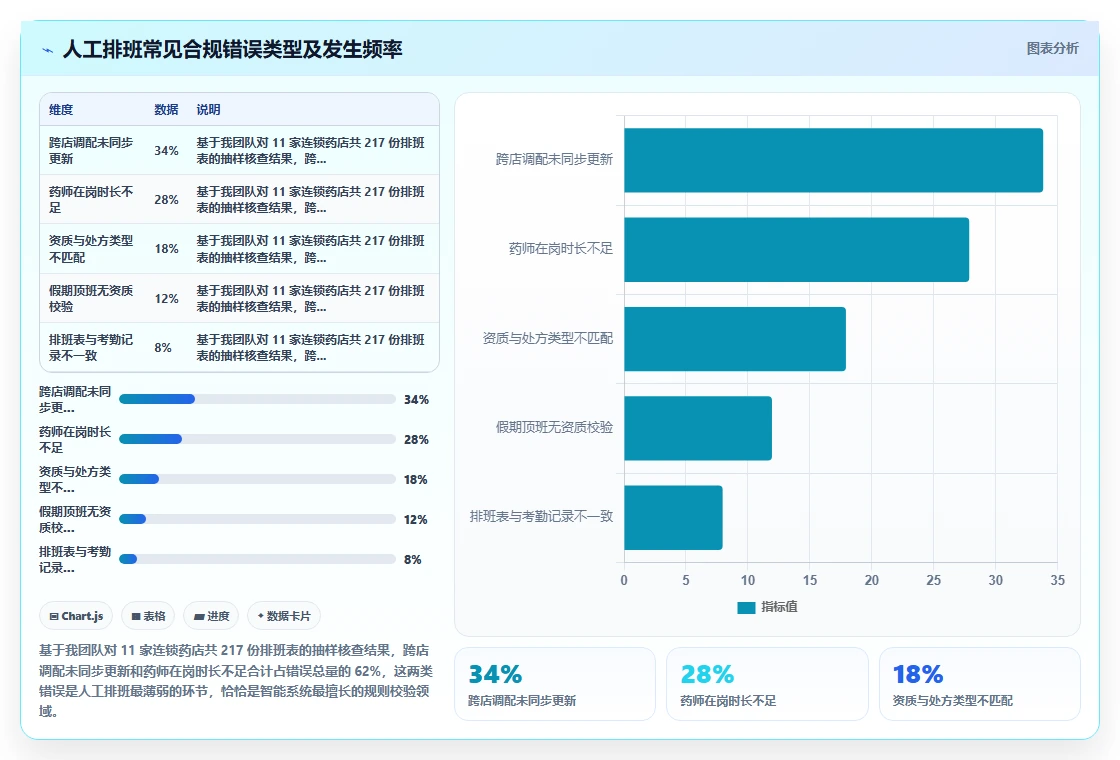Click the lightning icon beside the title
The image size is (1120, 760).
click(x=48, y=50)
